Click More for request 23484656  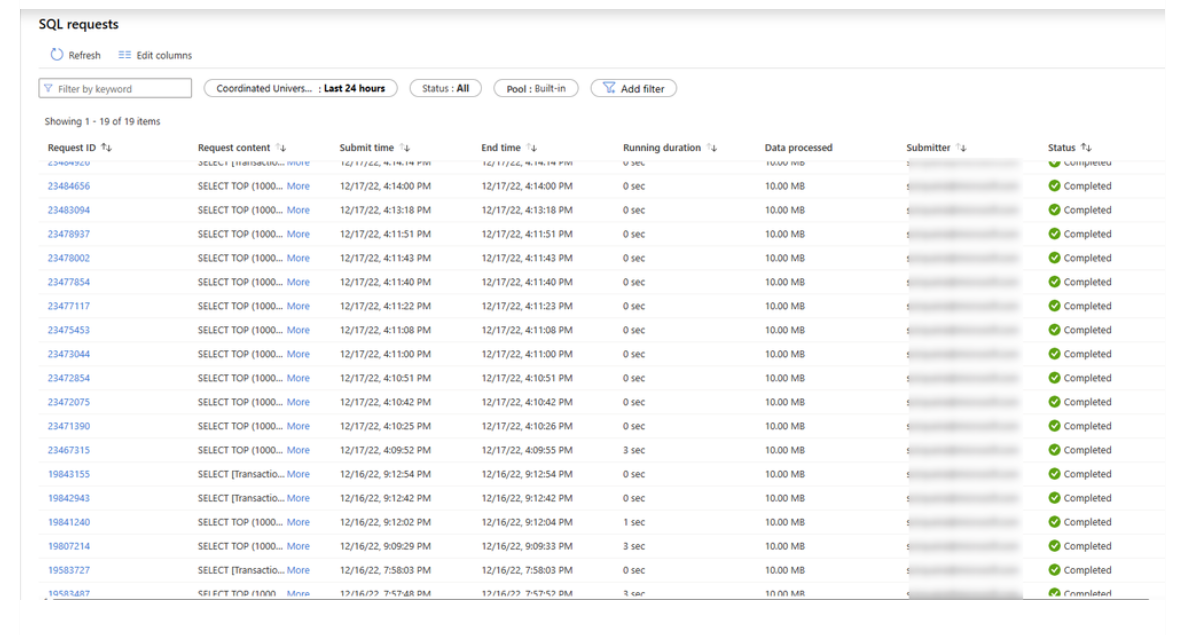(x=298, y=186)
